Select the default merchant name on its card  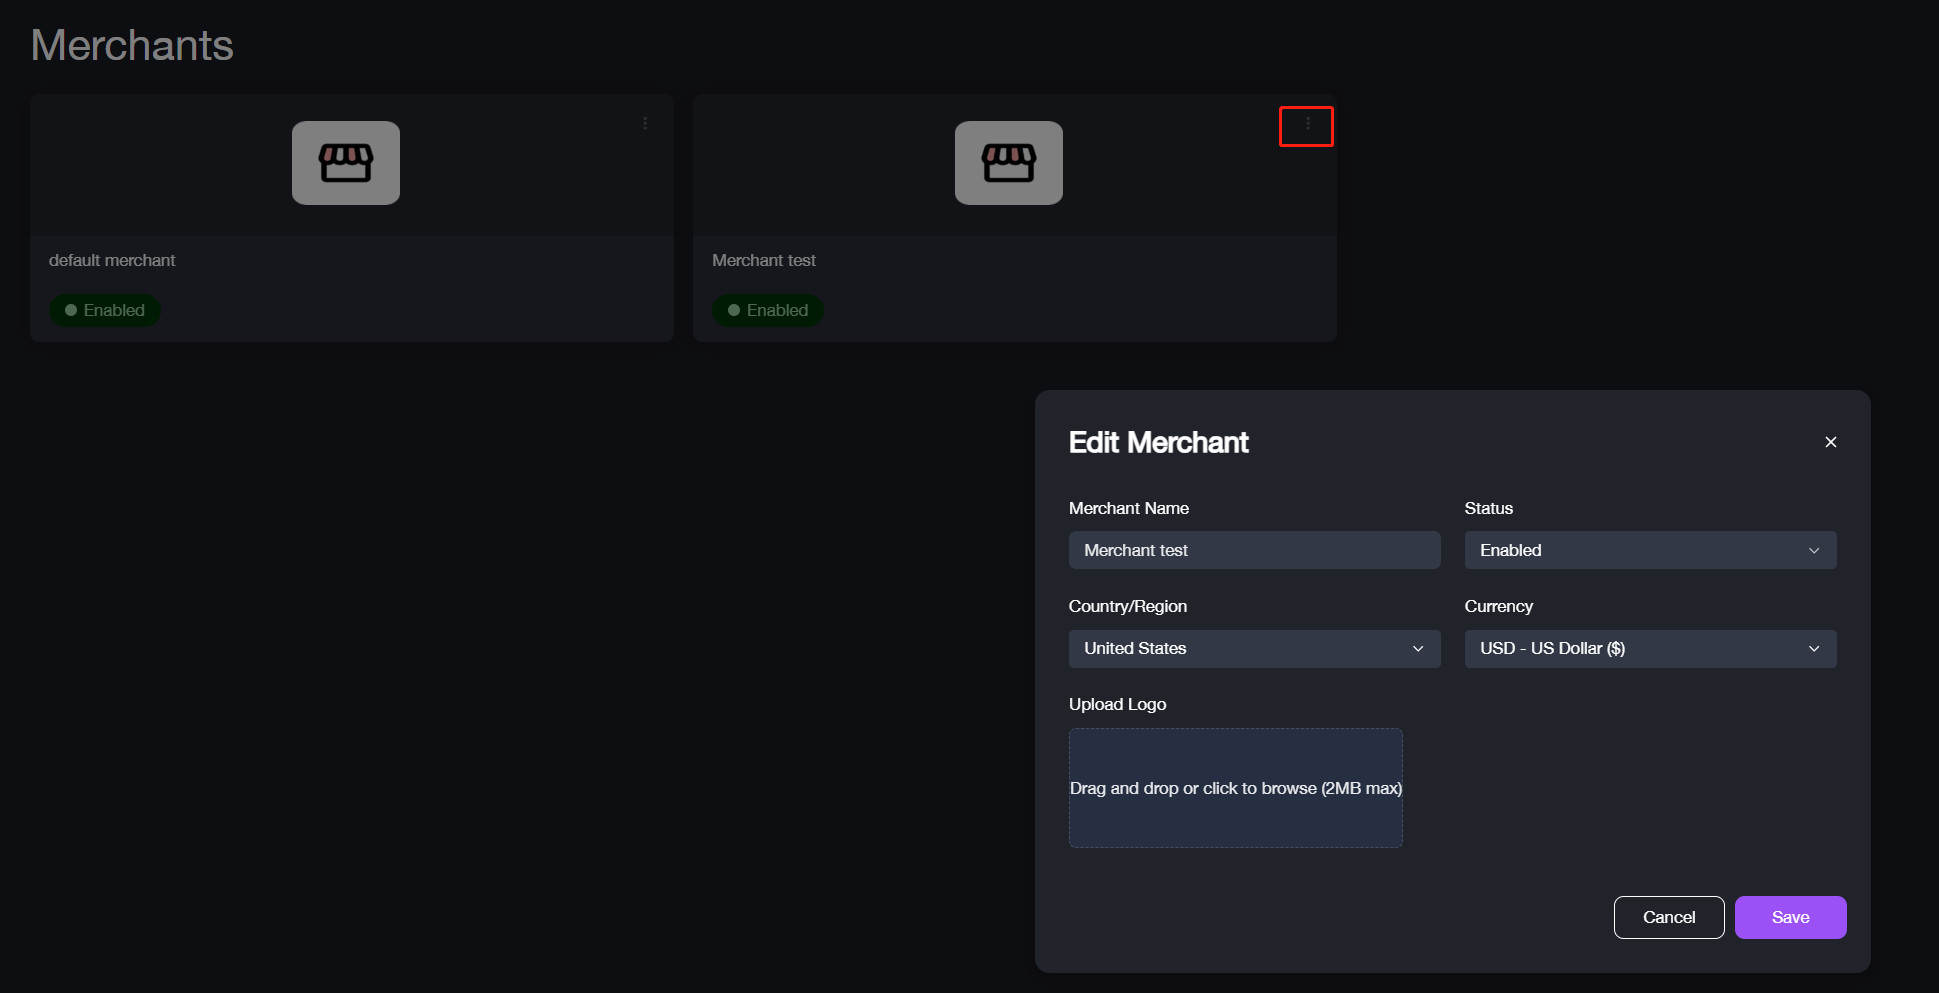pyautogui.click(x=112, y=260)
